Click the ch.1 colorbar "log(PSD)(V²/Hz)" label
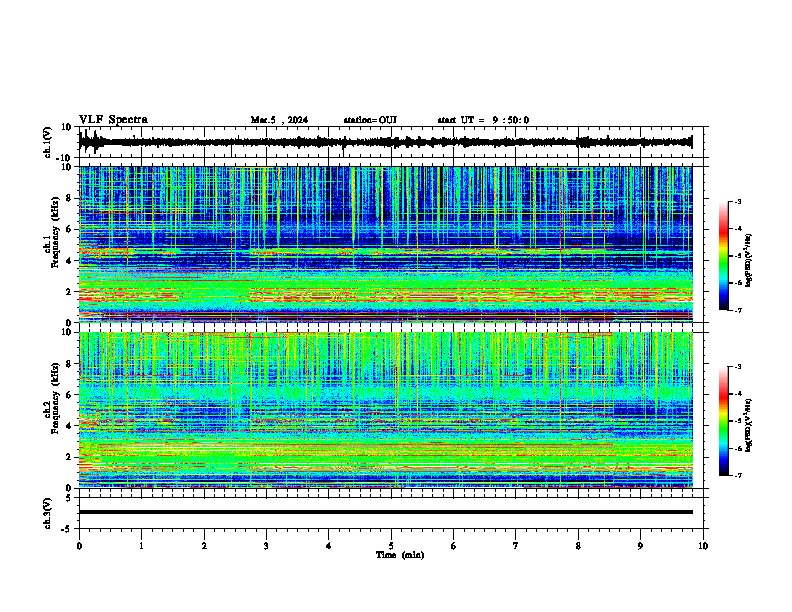Image resolution: width=792 pixels, height=612 pixels. click(748, 260)
